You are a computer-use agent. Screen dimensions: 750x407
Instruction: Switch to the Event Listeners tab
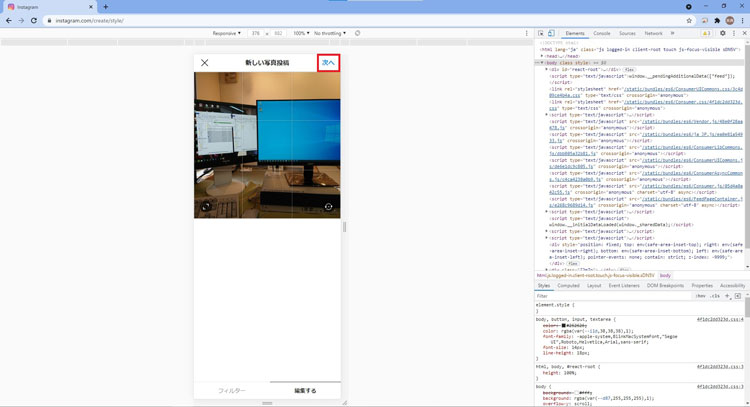pyautogui.click(x=624, y=286)
